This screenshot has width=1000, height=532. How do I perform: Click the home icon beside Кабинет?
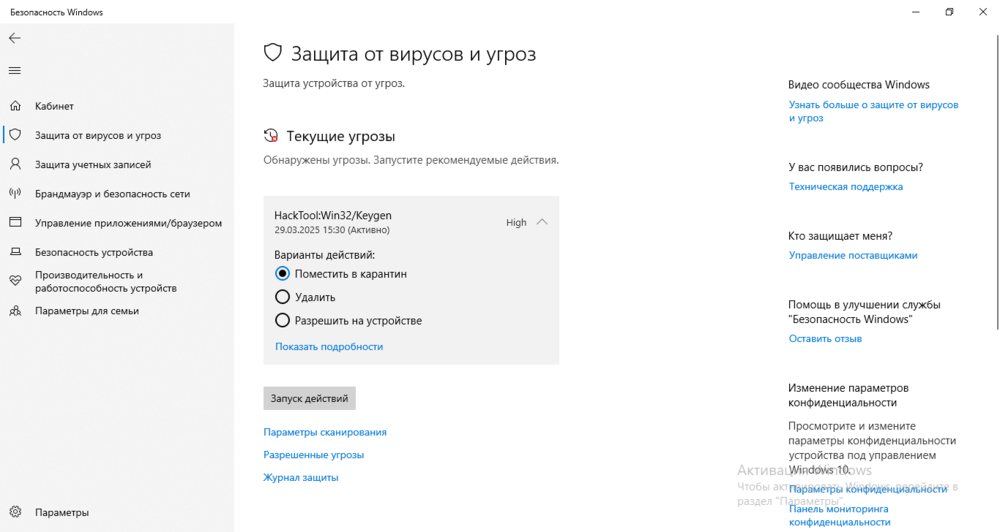(x=15, y=106)
